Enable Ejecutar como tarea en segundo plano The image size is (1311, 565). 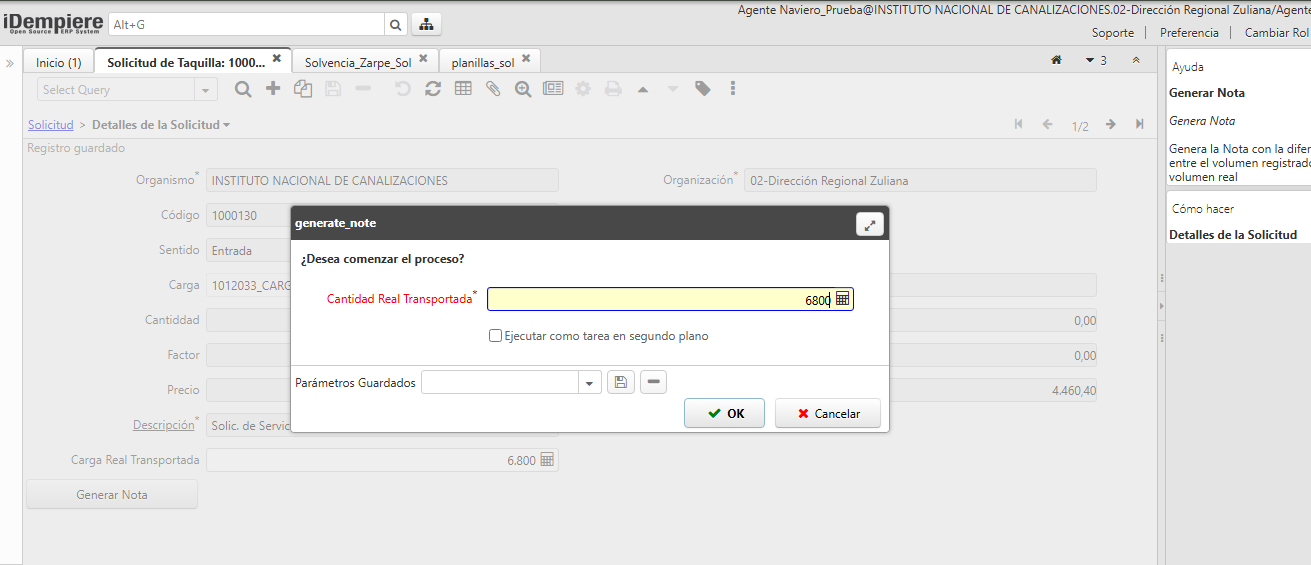(x=495, y=336)
